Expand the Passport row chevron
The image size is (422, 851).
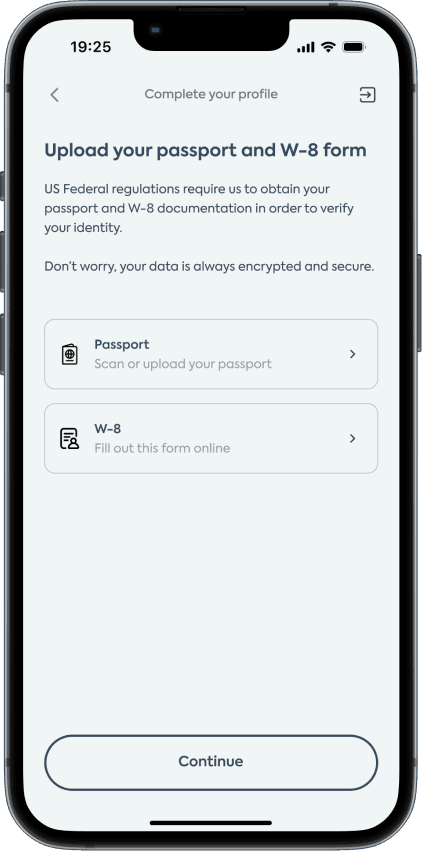coord(353,354)
